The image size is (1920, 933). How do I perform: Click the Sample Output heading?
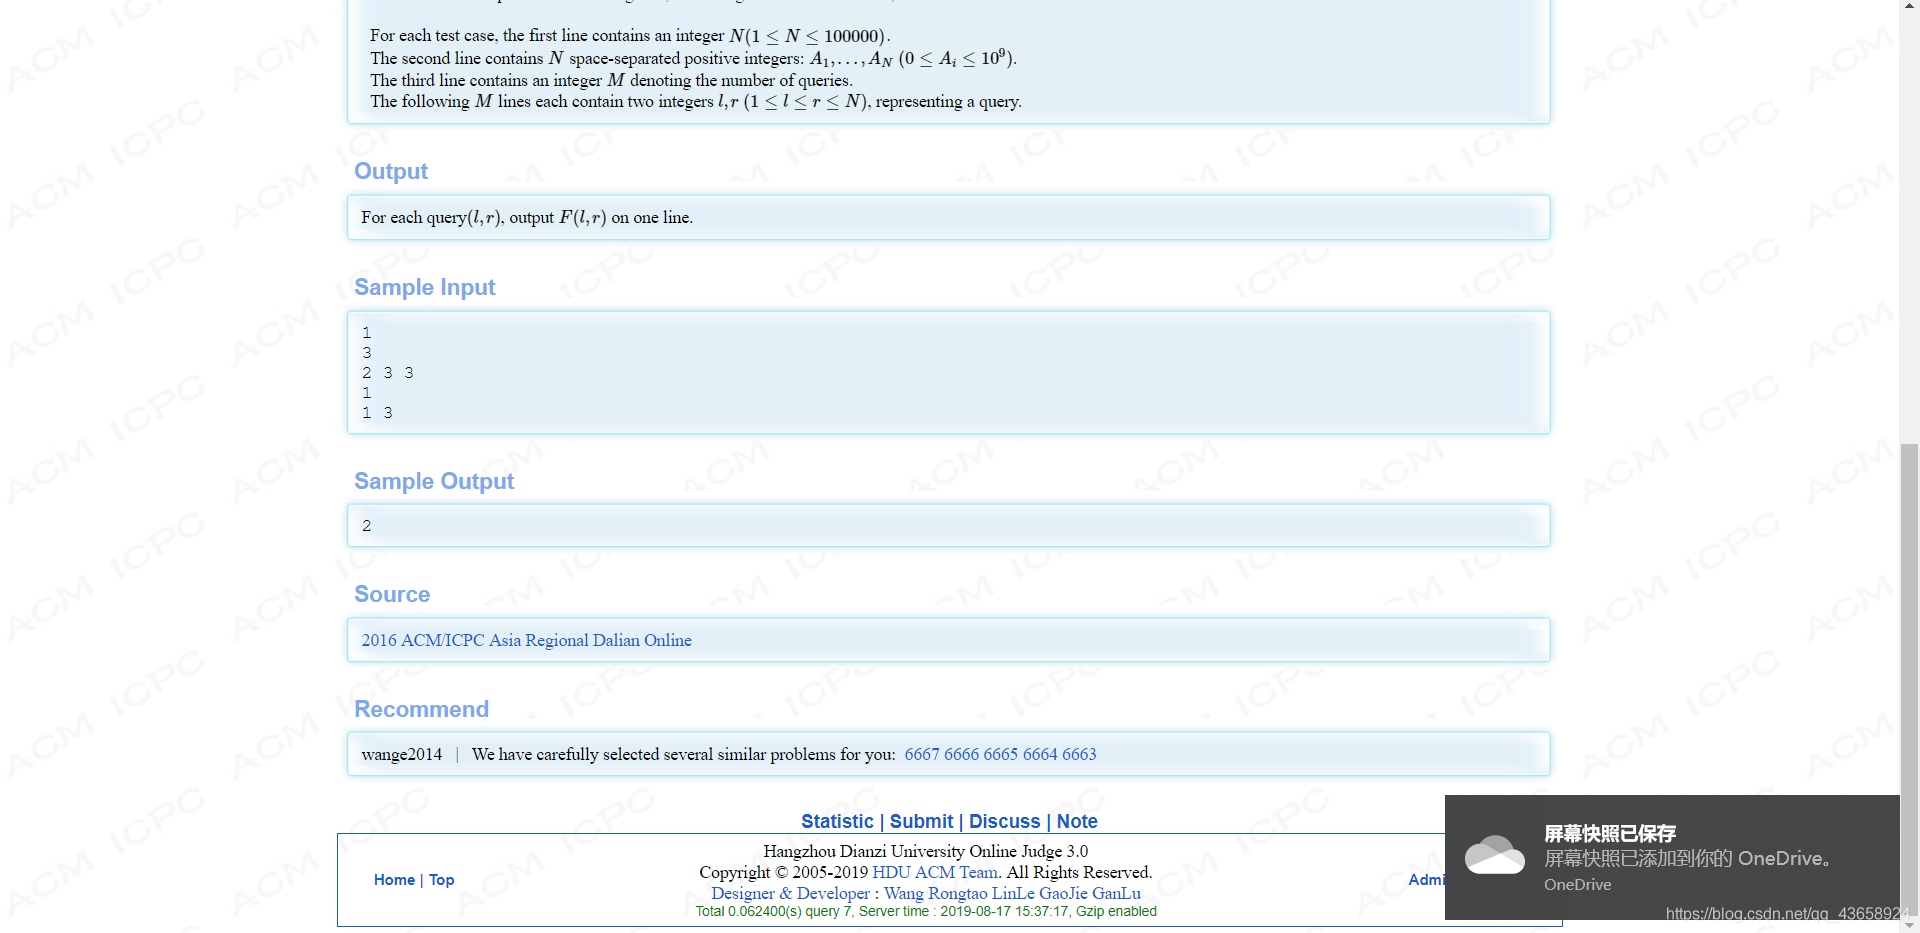434,481
